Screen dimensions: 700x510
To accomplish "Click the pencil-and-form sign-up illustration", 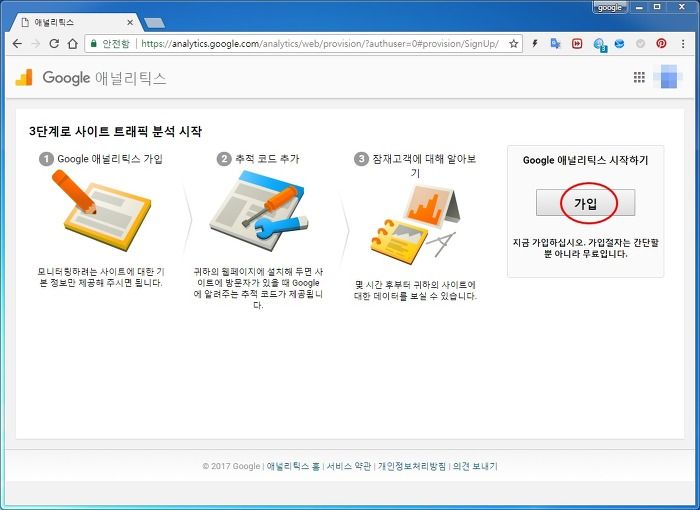I will [101, 210].
